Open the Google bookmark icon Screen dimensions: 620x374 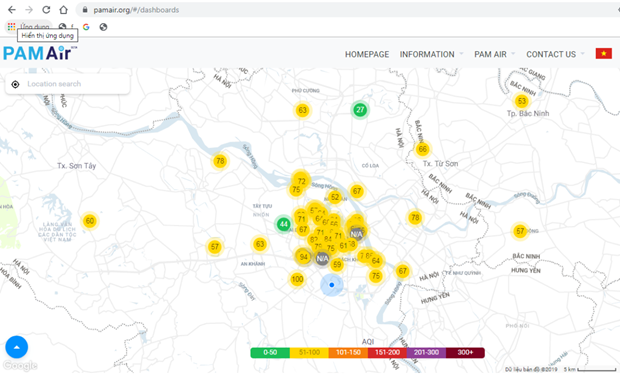pos(86,27)
